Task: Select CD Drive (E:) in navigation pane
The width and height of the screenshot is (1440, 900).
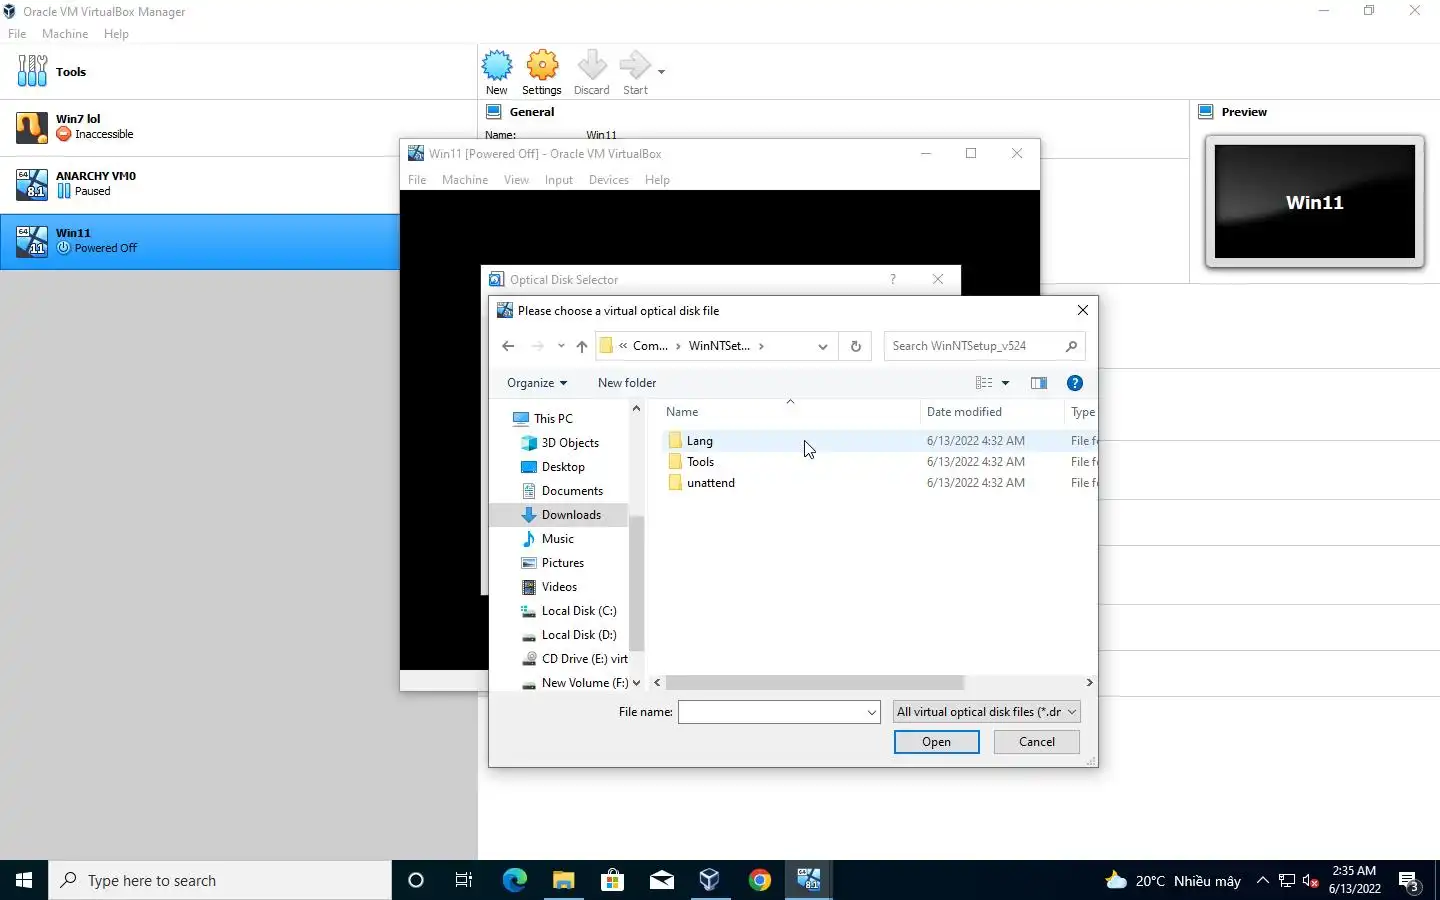Action: click(x=584, y=659)
